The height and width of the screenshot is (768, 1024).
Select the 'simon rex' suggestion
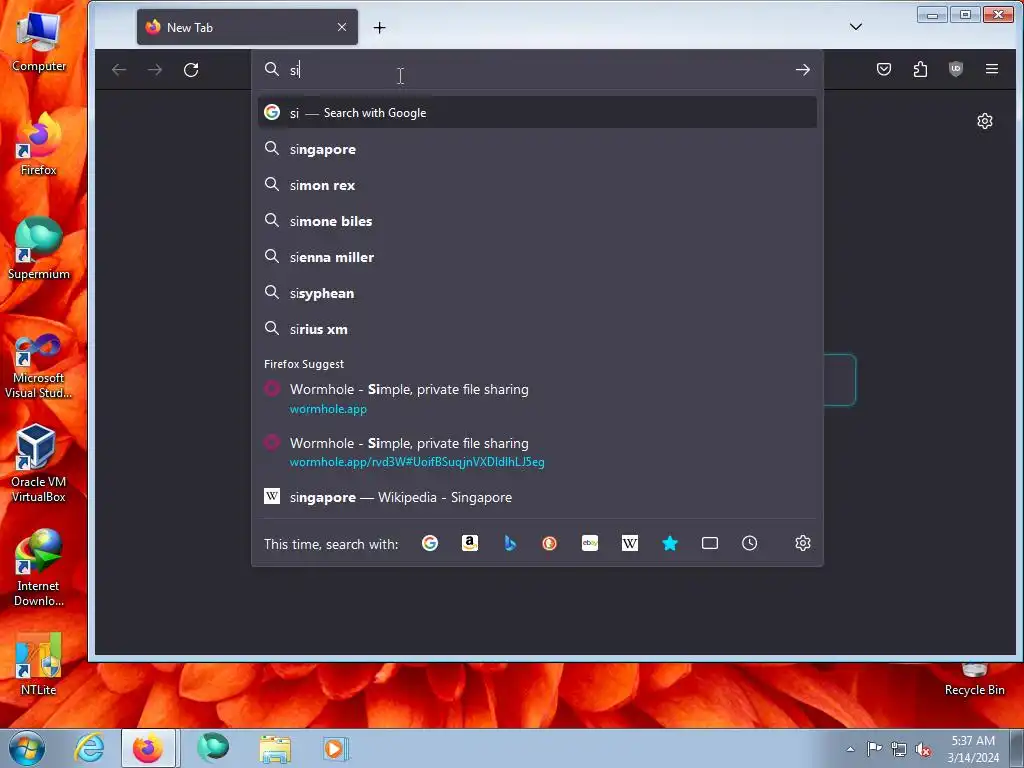[537, 185]
